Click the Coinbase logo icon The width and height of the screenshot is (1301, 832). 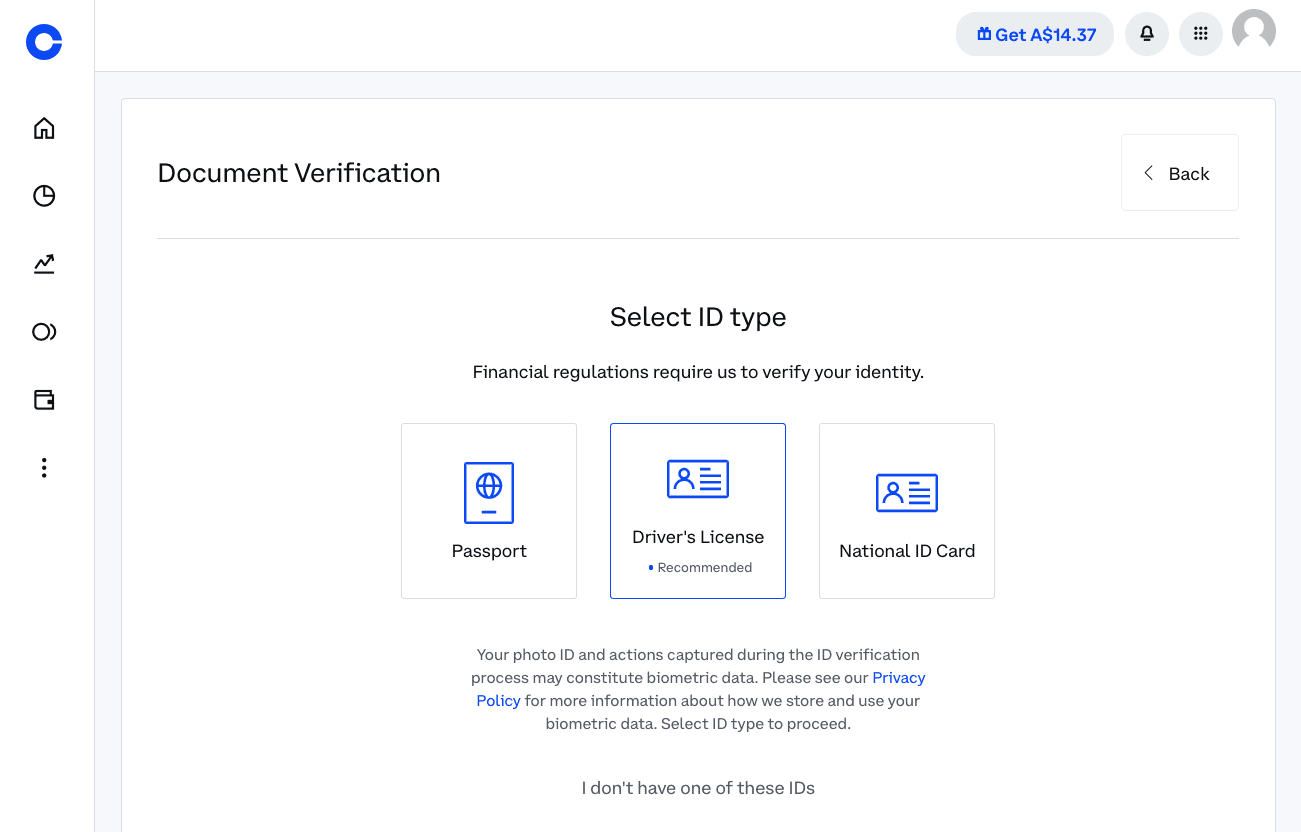(x=43, y=42)
